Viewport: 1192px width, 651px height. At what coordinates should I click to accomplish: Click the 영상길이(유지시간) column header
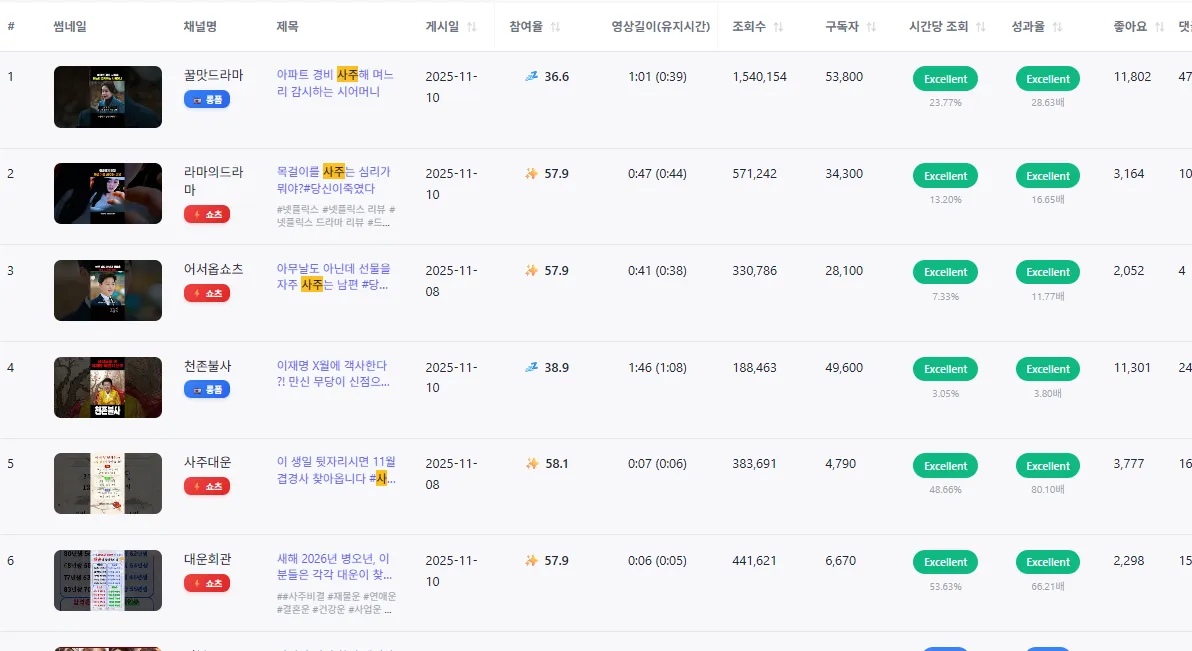point(660,27)
